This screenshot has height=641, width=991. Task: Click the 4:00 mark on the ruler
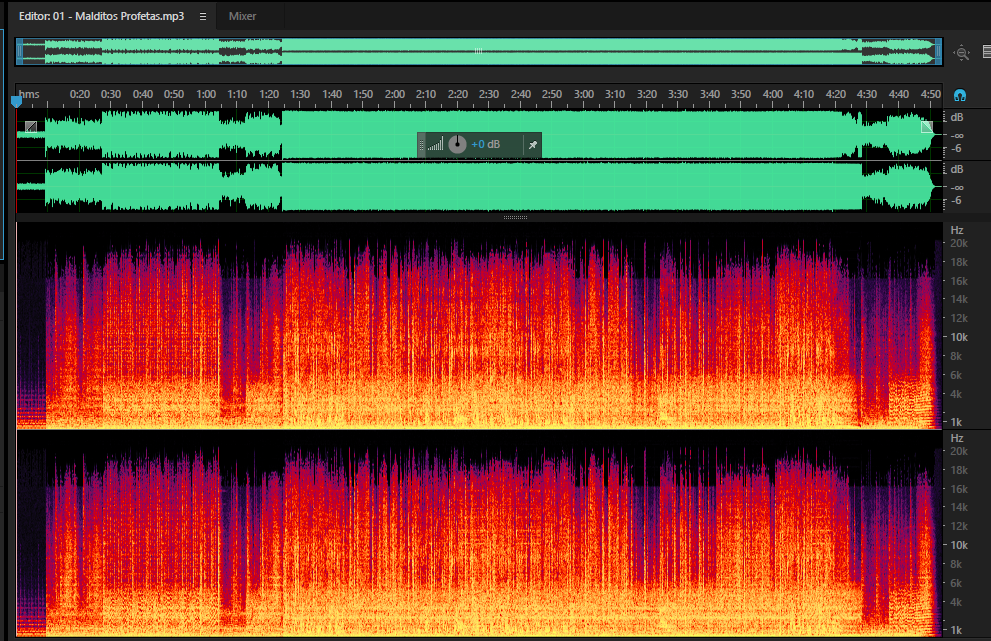point(773,94)
